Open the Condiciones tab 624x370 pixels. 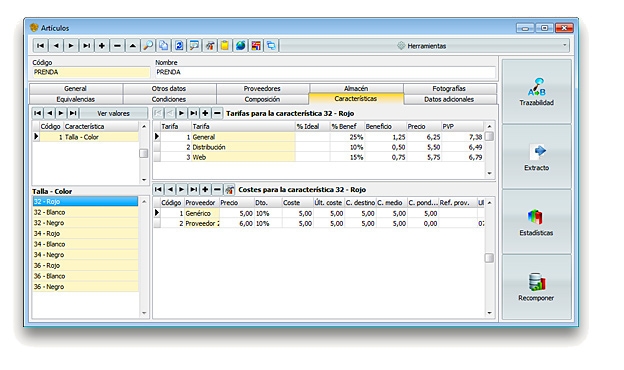tap(169, 99)
